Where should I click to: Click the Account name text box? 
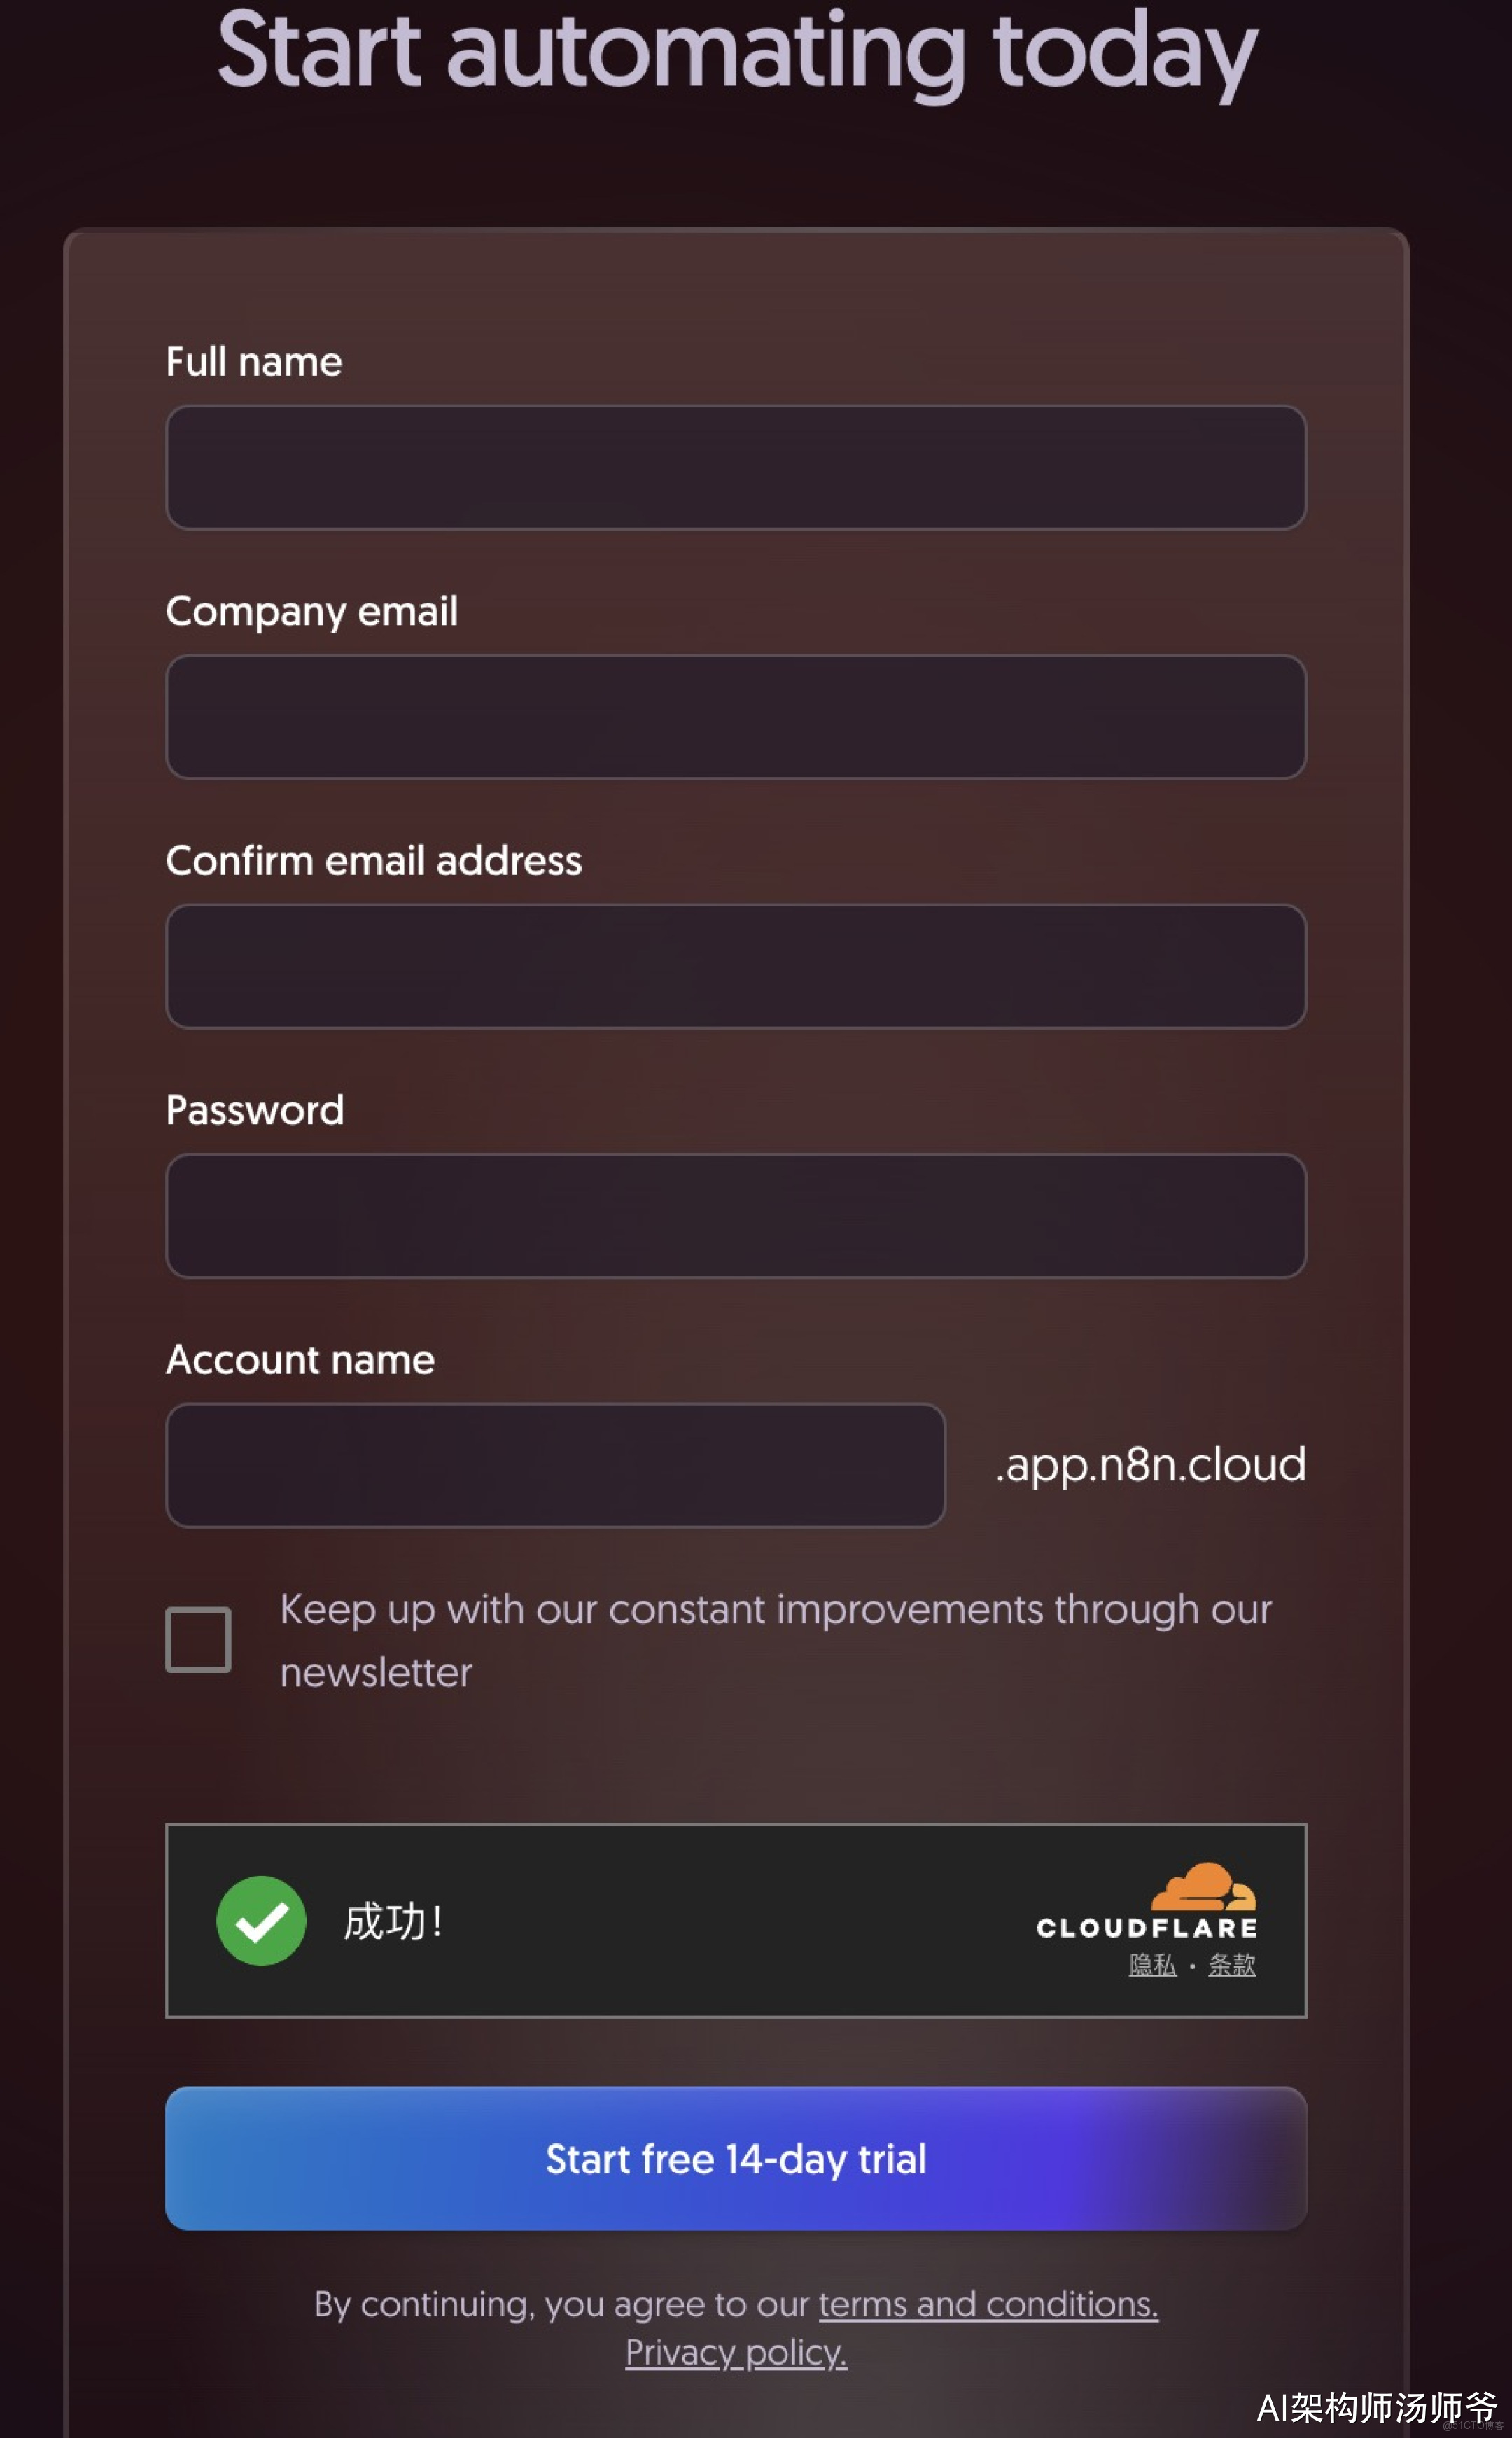pyautogui.click(x=555, y=1465)
